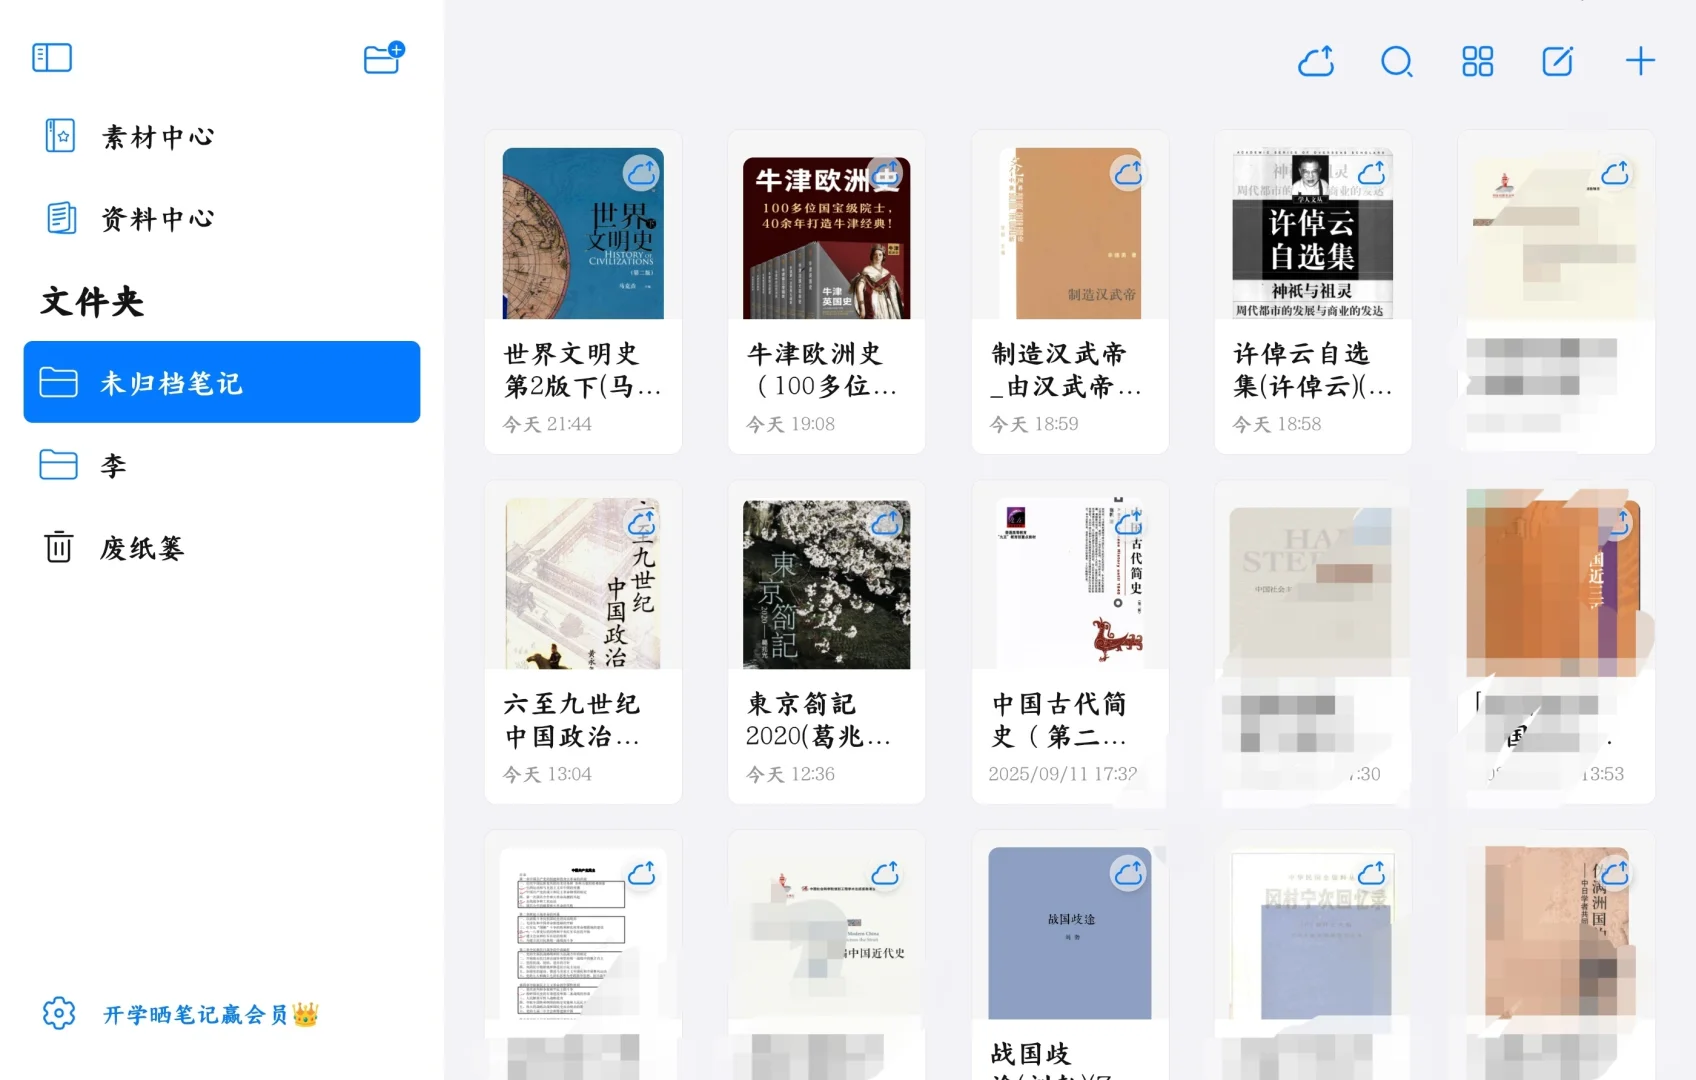Show the 废纸篓 trash folder
1696x1080 pixels.
(x=142, y=548)
